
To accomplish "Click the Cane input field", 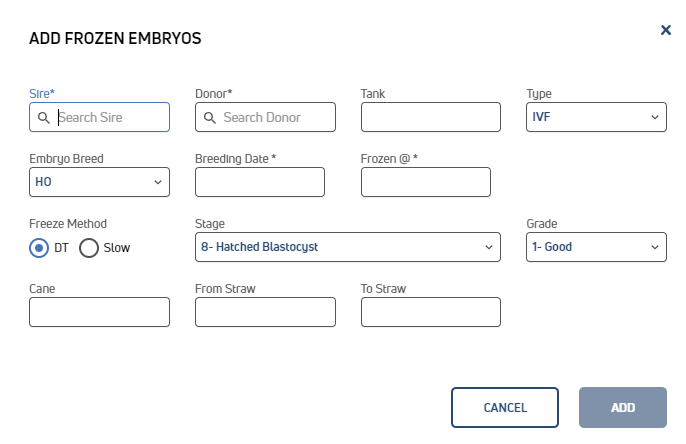I will [99, 312].
